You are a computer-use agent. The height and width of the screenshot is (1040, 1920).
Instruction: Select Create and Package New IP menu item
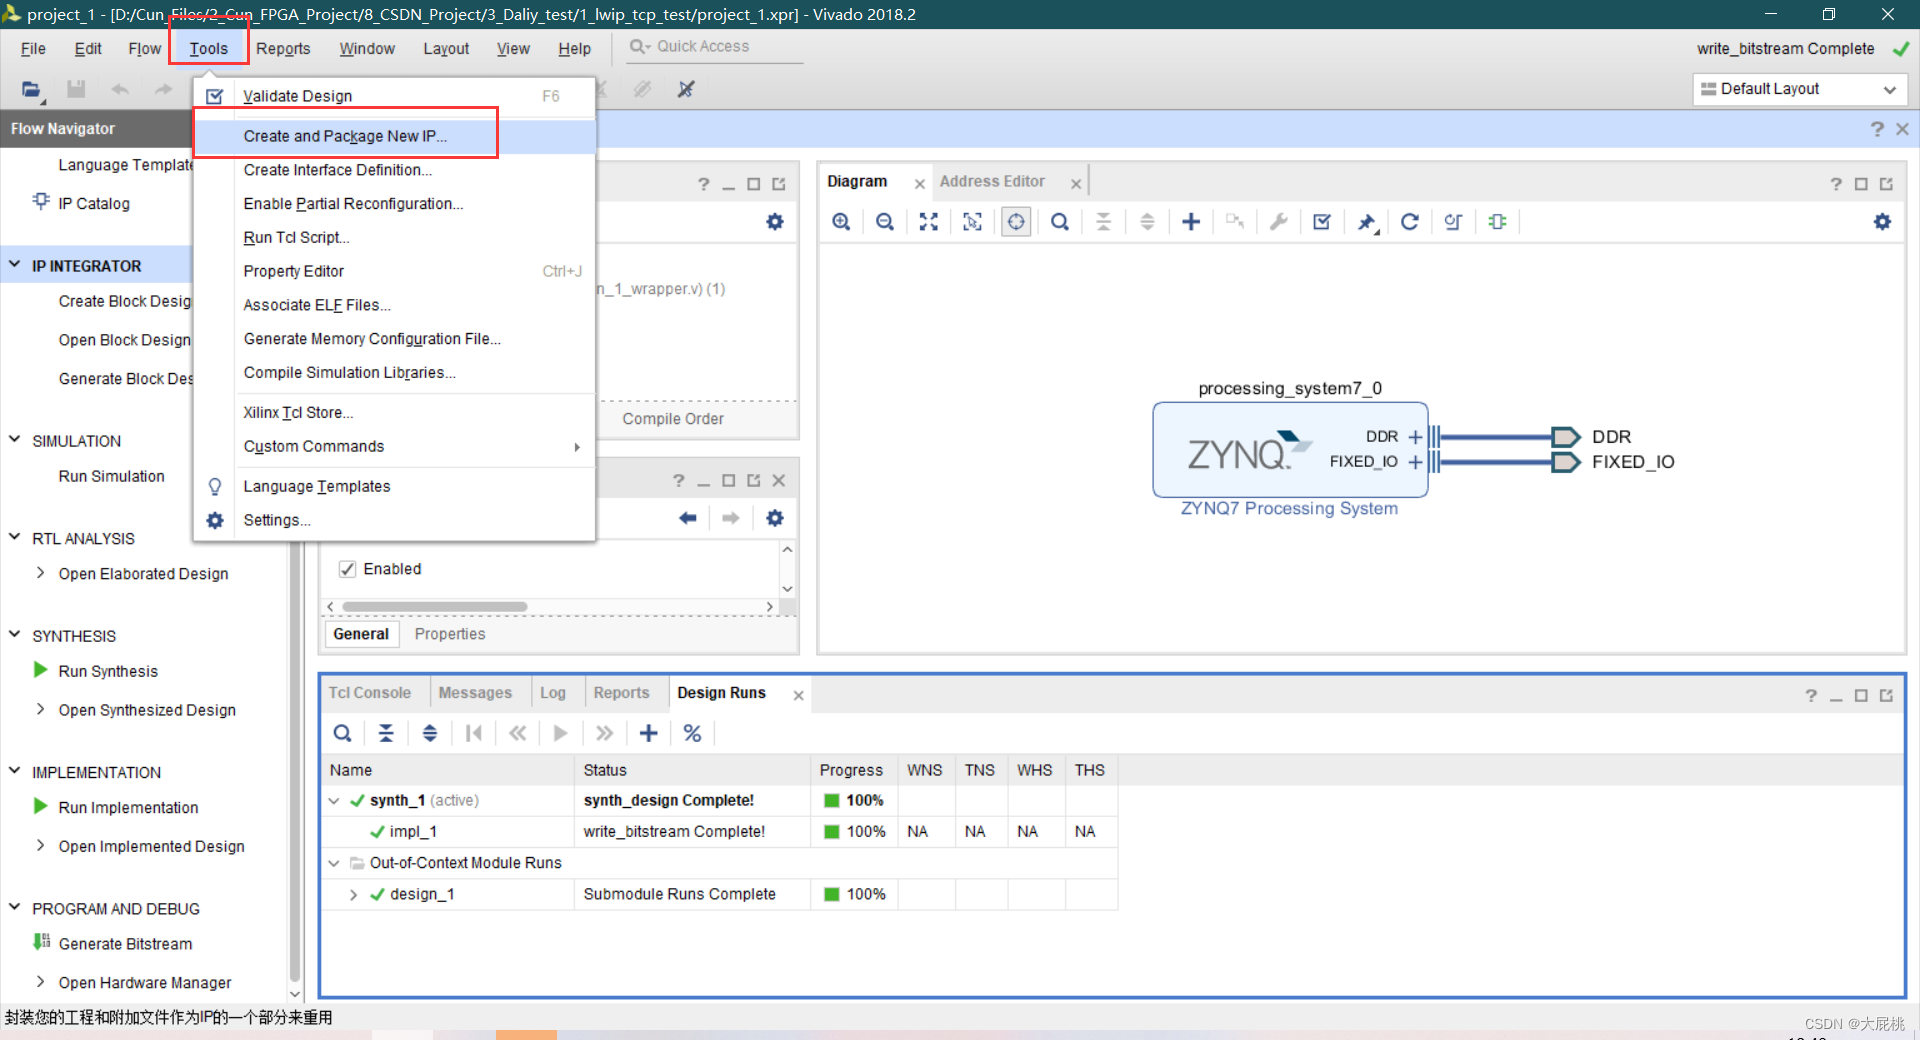coord(395,136)
